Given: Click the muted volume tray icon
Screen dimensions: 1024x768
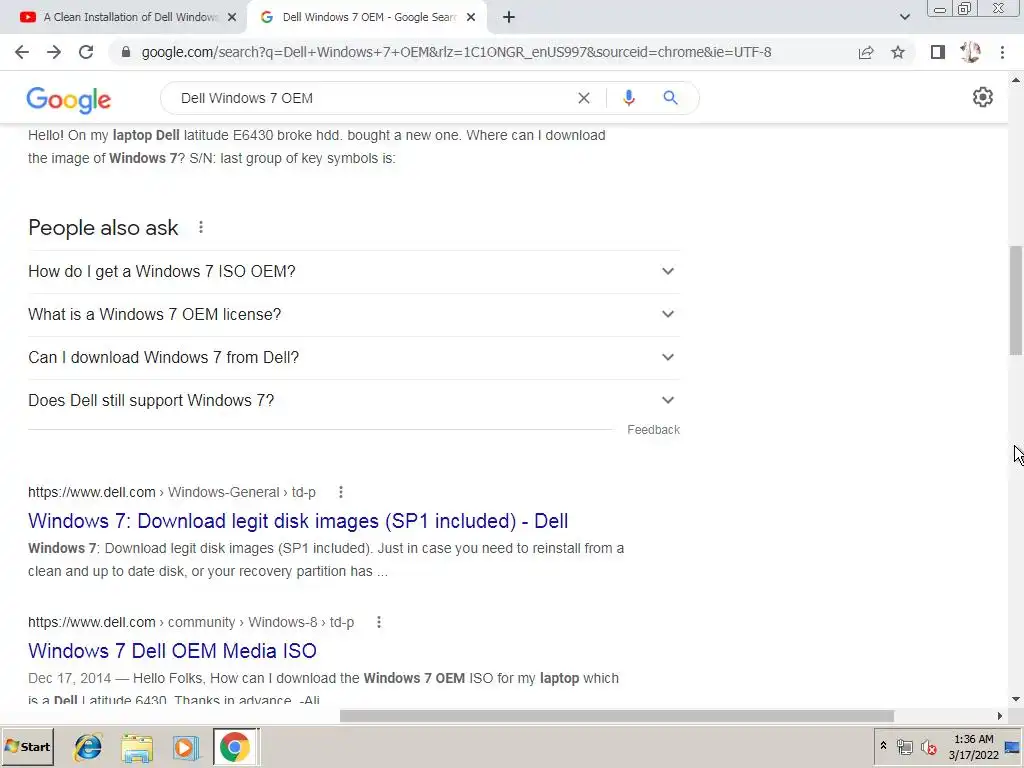Looking at the screenshot, I should point(929,747).
